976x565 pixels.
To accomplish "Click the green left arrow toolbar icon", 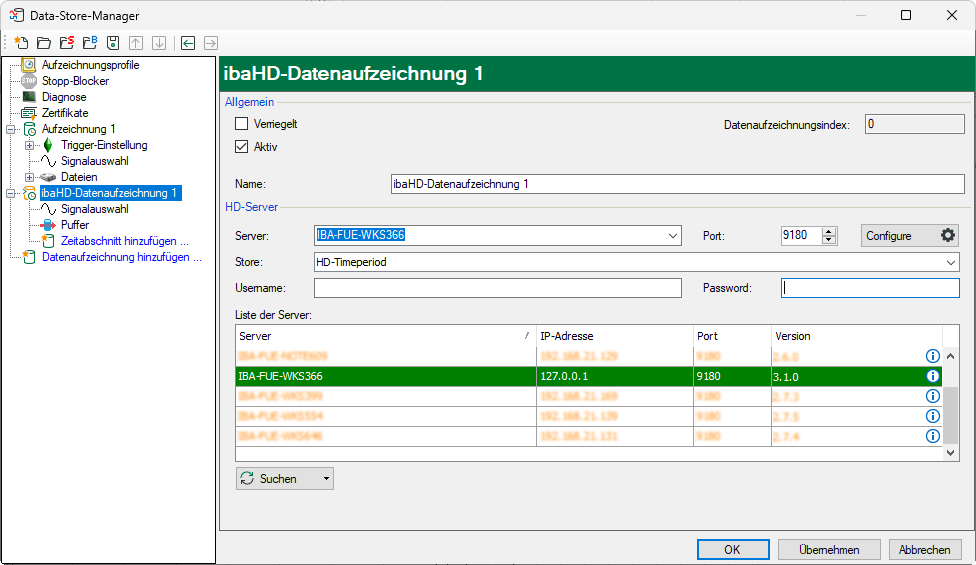I will coord(187,43).
